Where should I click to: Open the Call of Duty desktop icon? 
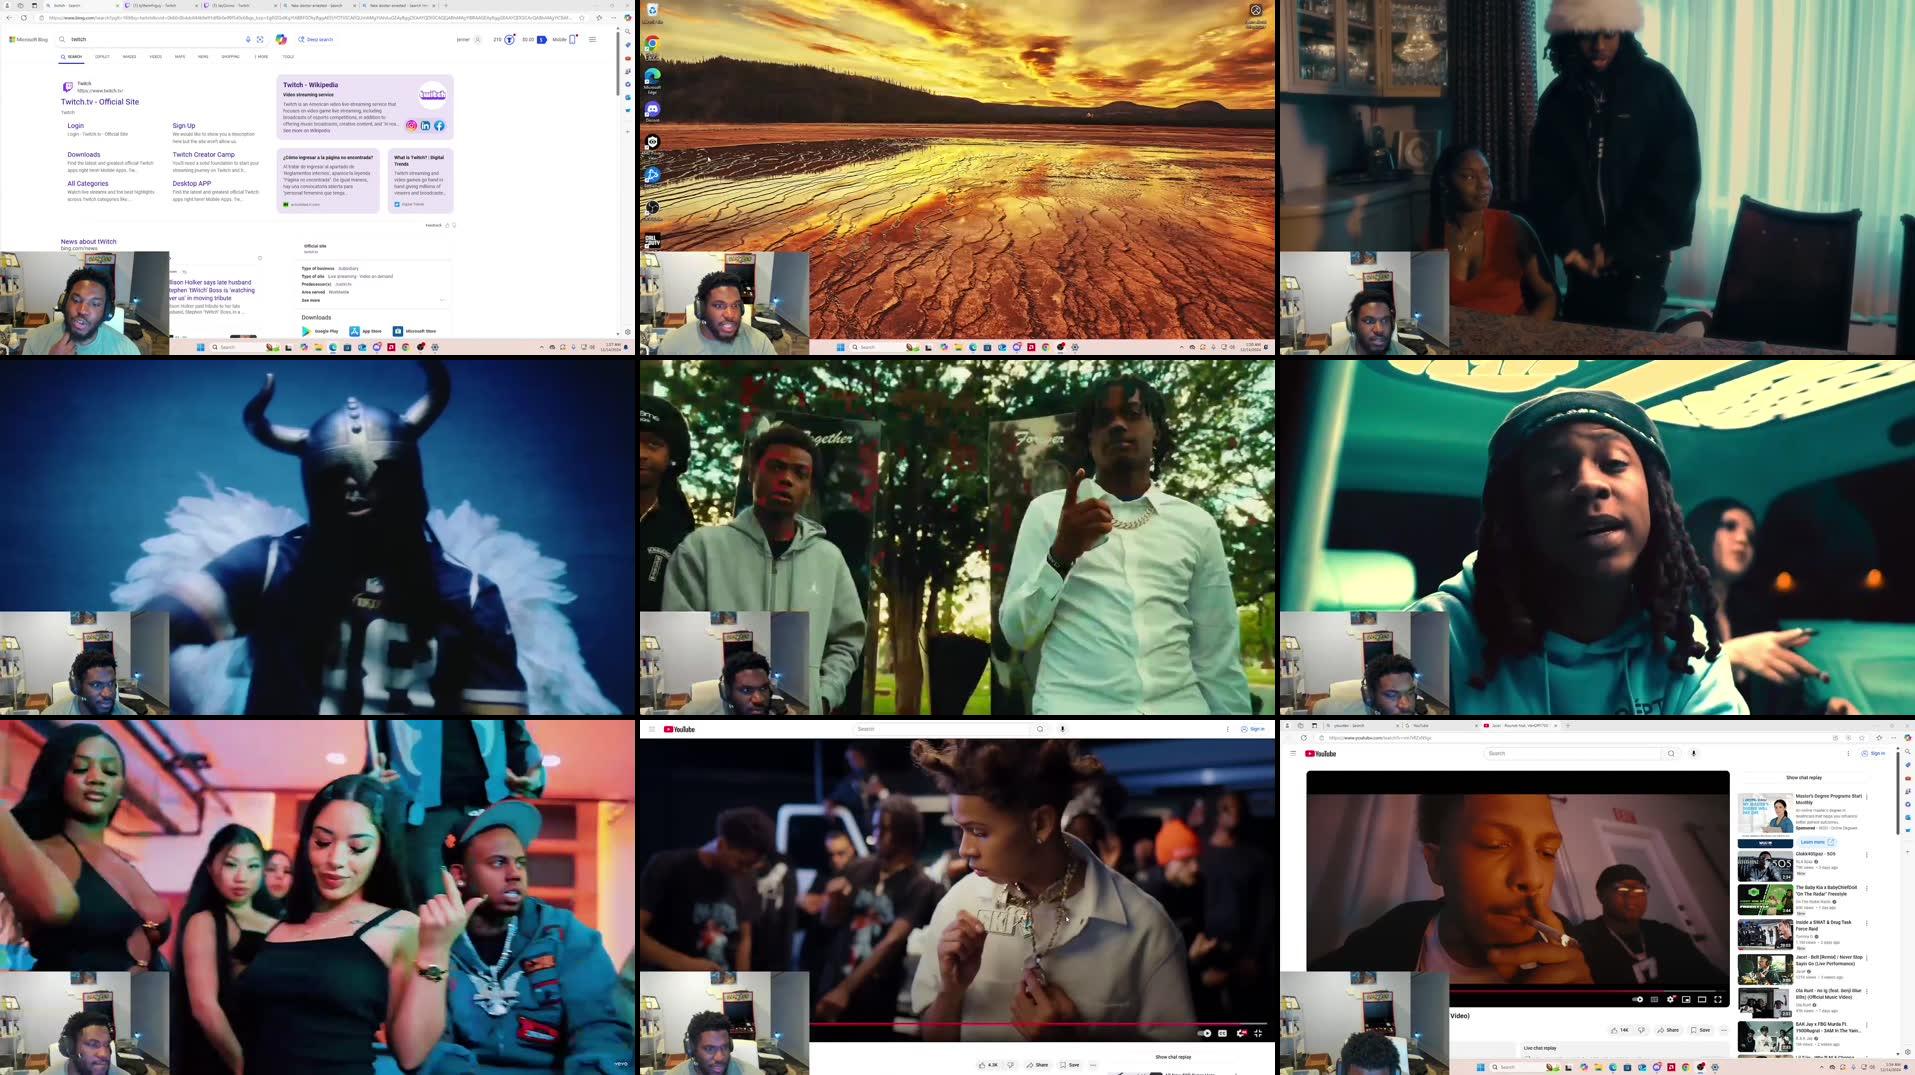[x=652, y=240]
